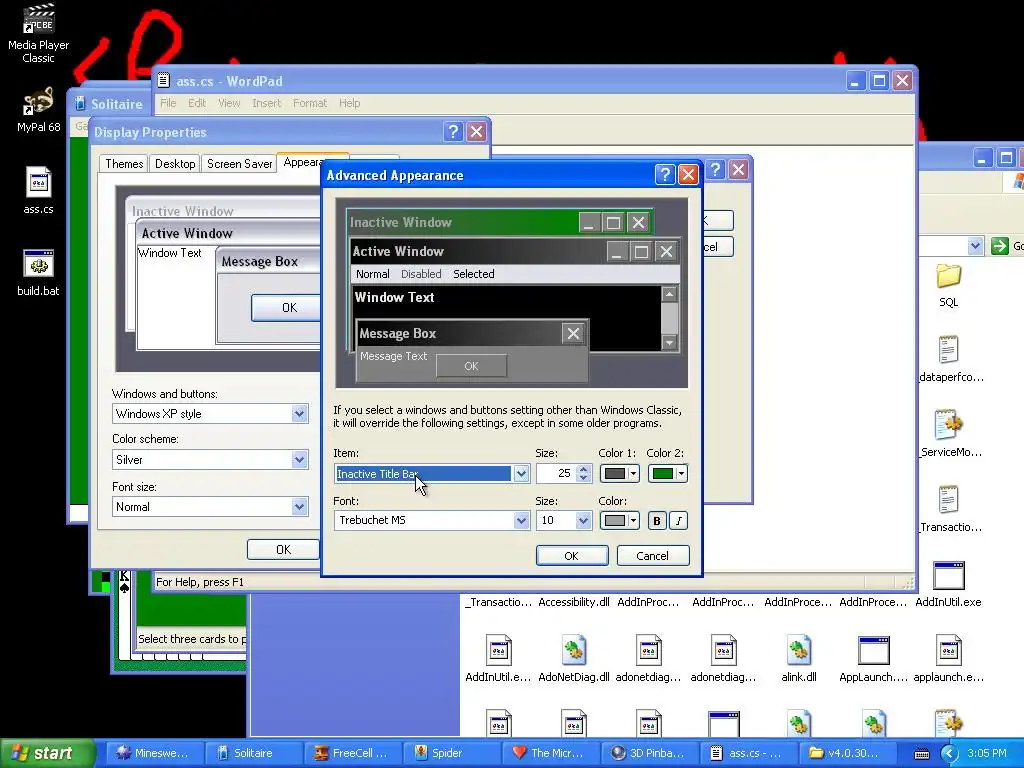Select the first adonetdiag... file icon

point(648,659)
